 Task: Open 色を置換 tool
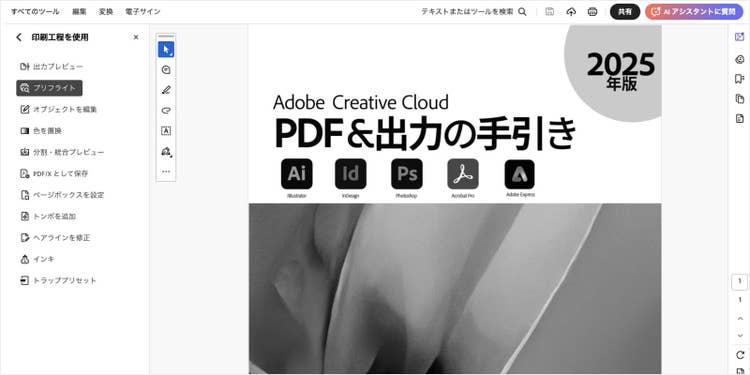pyautogui.click(x=41, y=131)
